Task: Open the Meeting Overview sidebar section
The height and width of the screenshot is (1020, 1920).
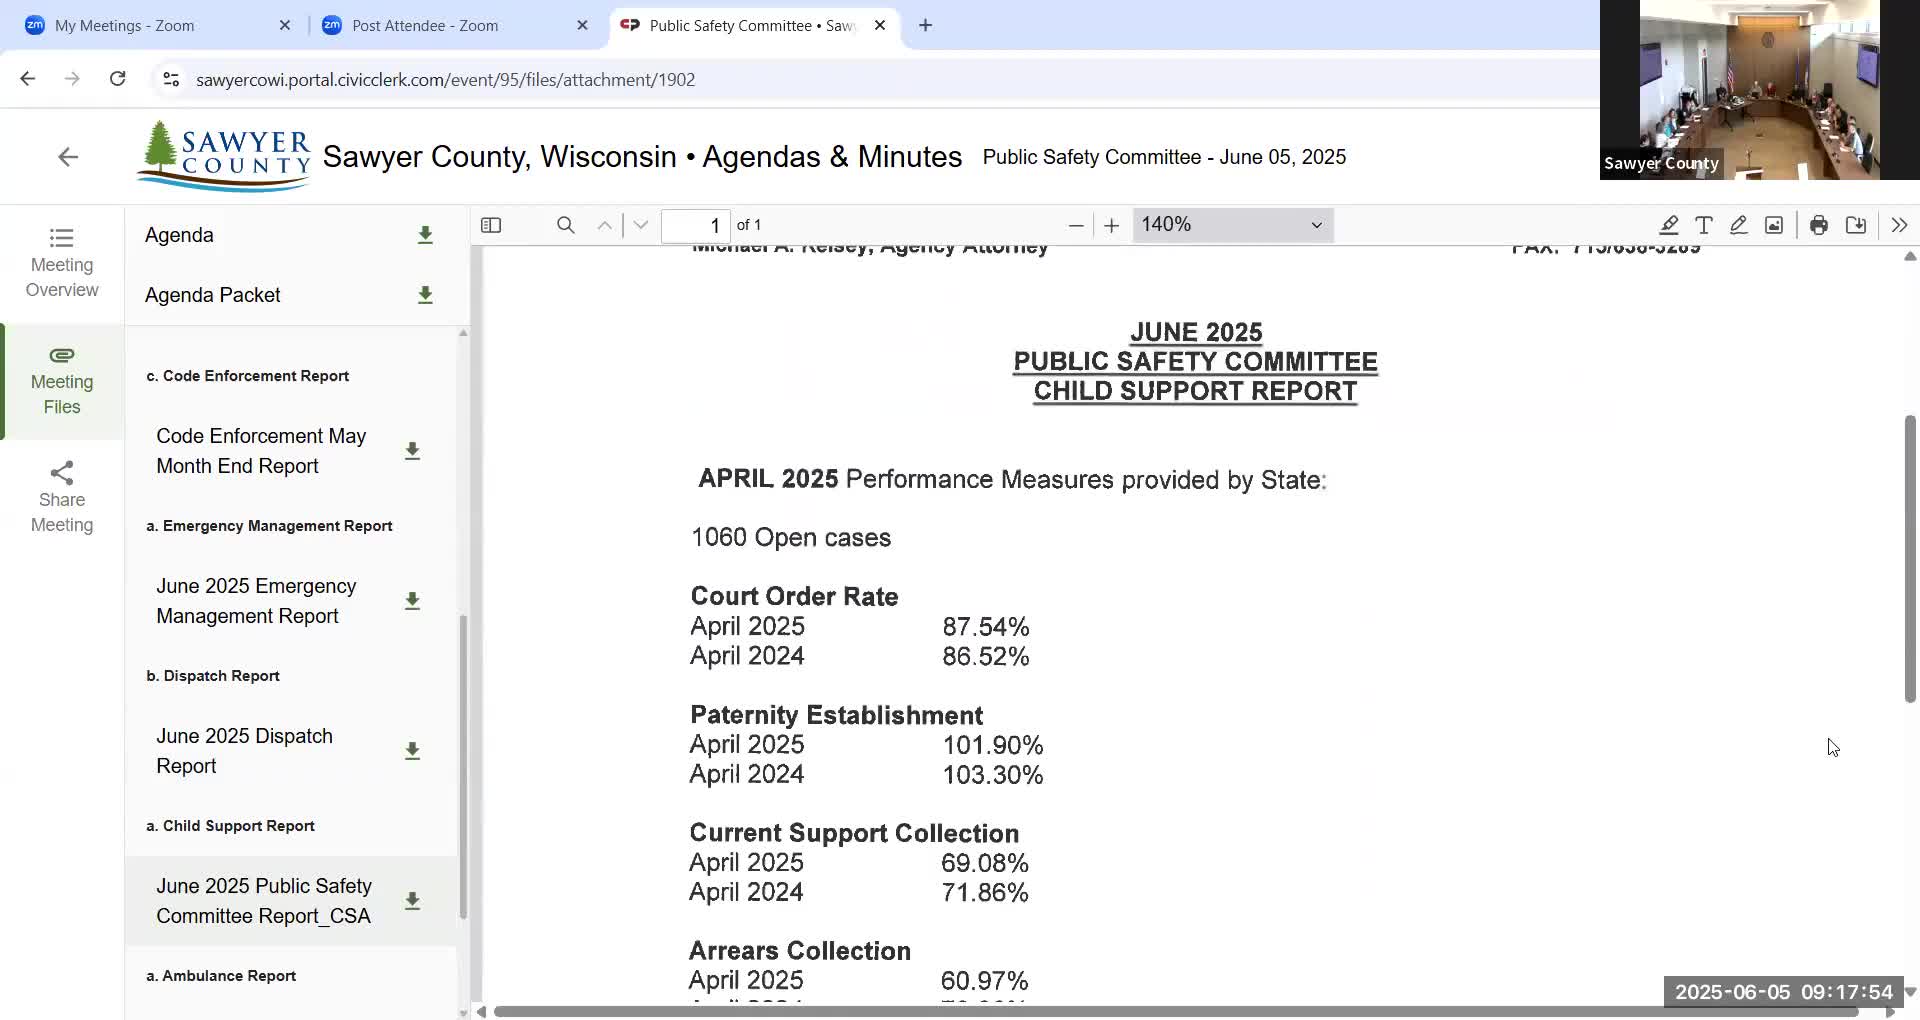Action: point(62,263)
